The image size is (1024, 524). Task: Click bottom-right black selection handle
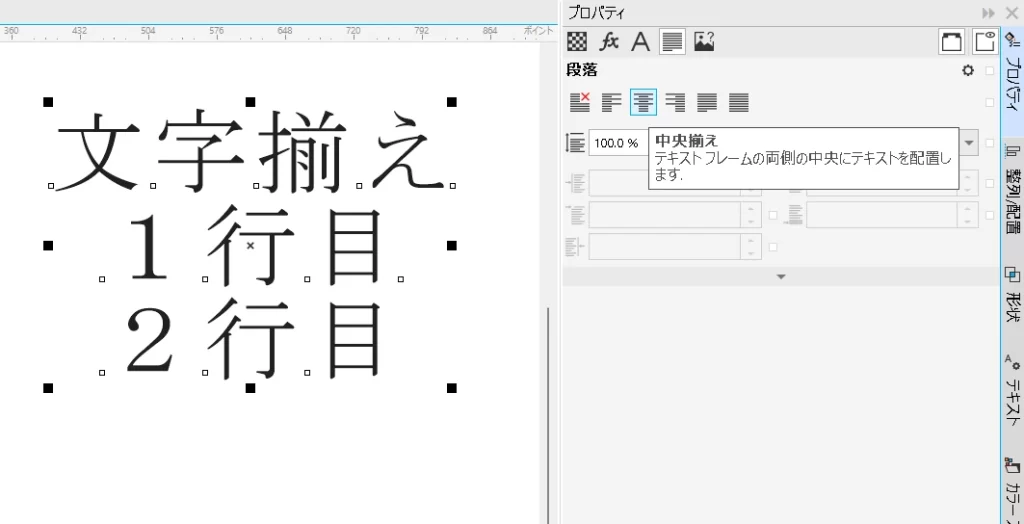pos(451,388)
